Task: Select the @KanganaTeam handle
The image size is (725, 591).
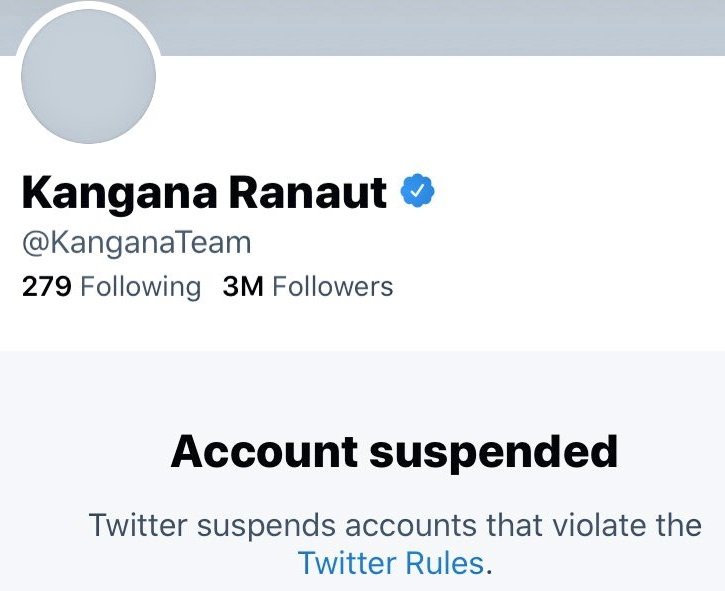Action: [136, 242]
